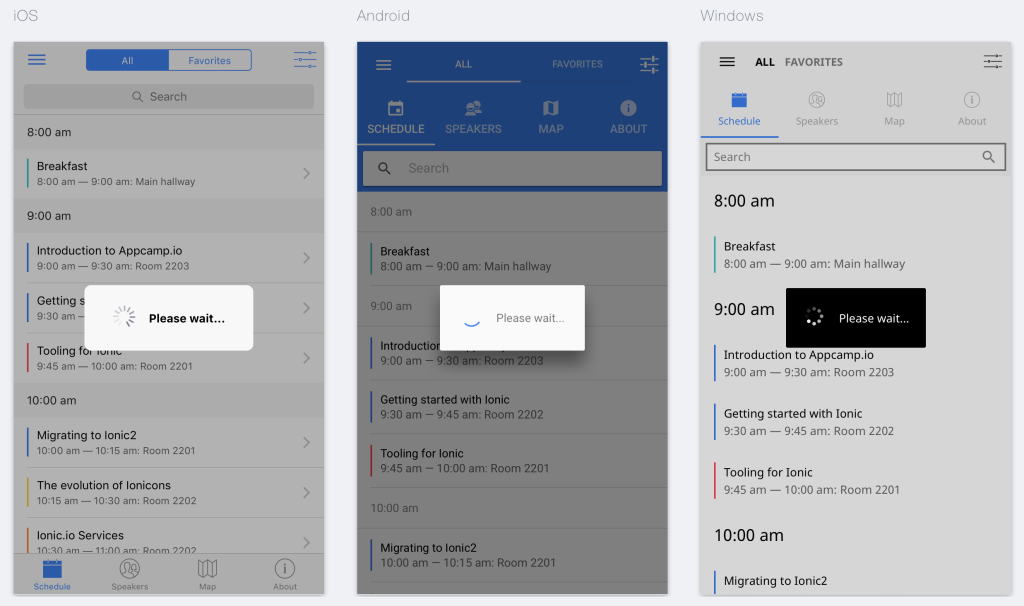Click the loading spinner in Windows dialog

point(814,317)
